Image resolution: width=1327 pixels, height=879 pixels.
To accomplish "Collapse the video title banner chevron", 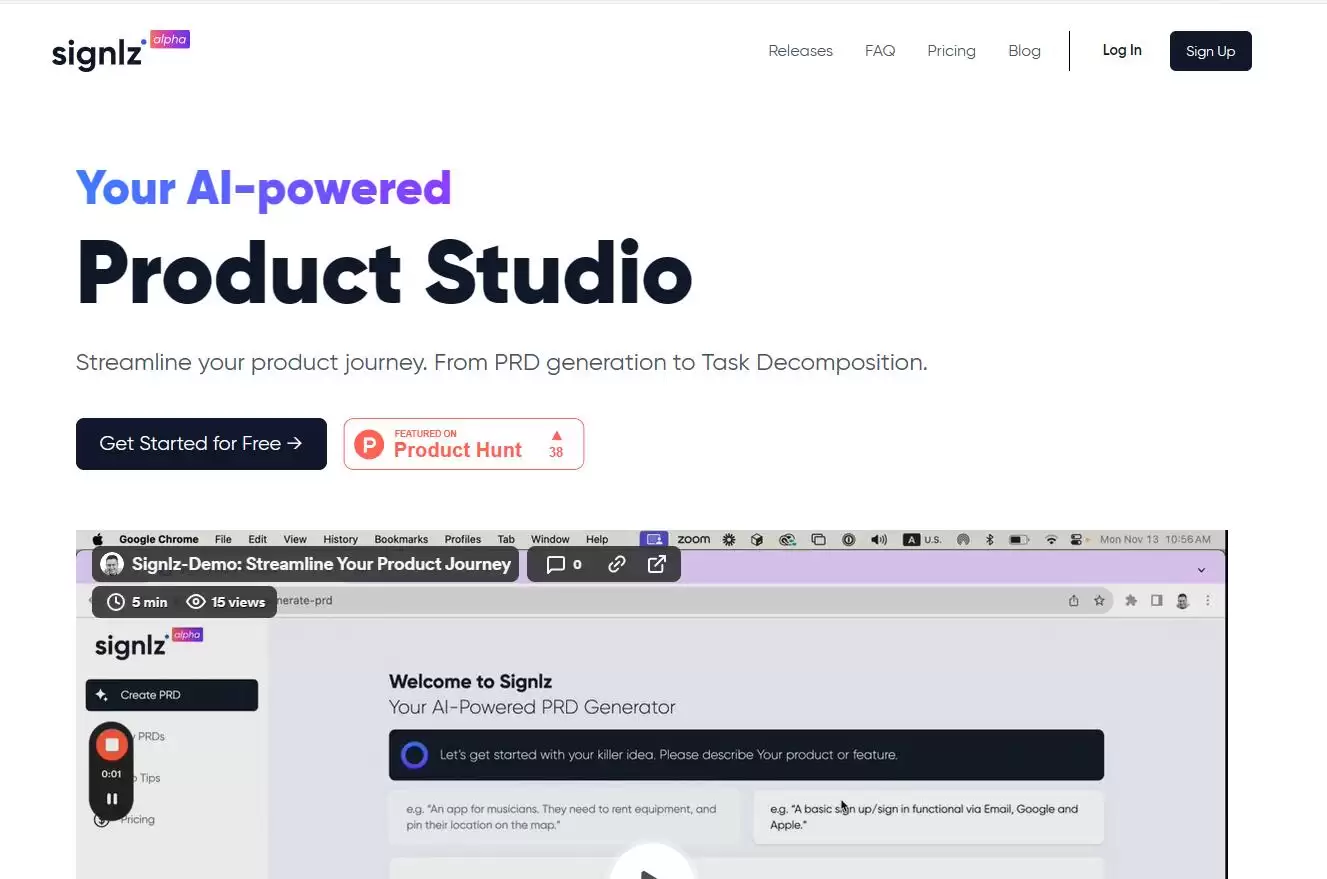I will pyautogui.click(x=1200, y=569).
